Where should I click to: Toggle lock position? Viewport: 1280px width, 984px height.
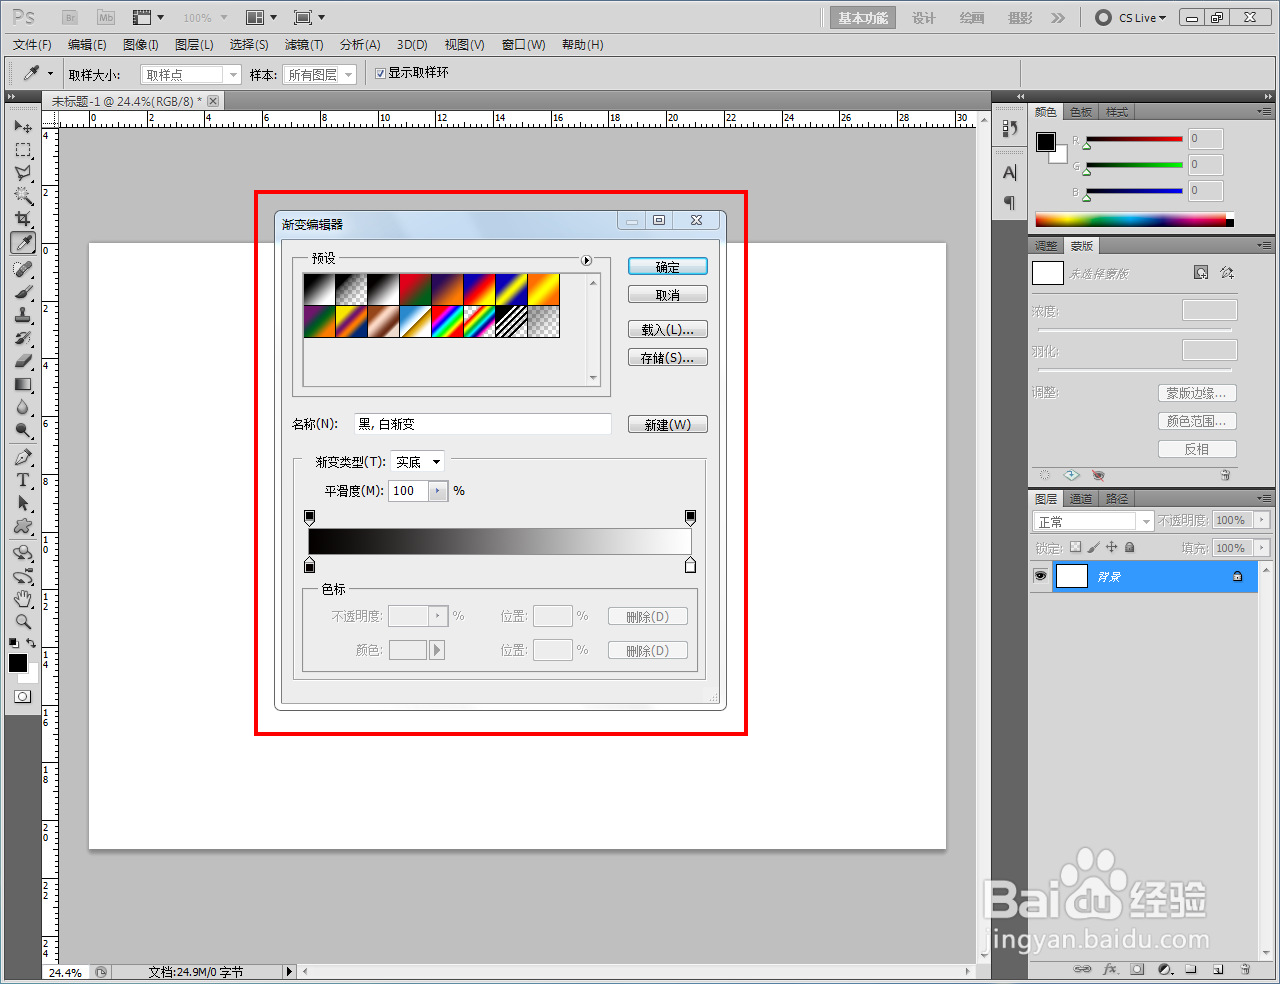pyautogui.click(x=1111, y=547)
